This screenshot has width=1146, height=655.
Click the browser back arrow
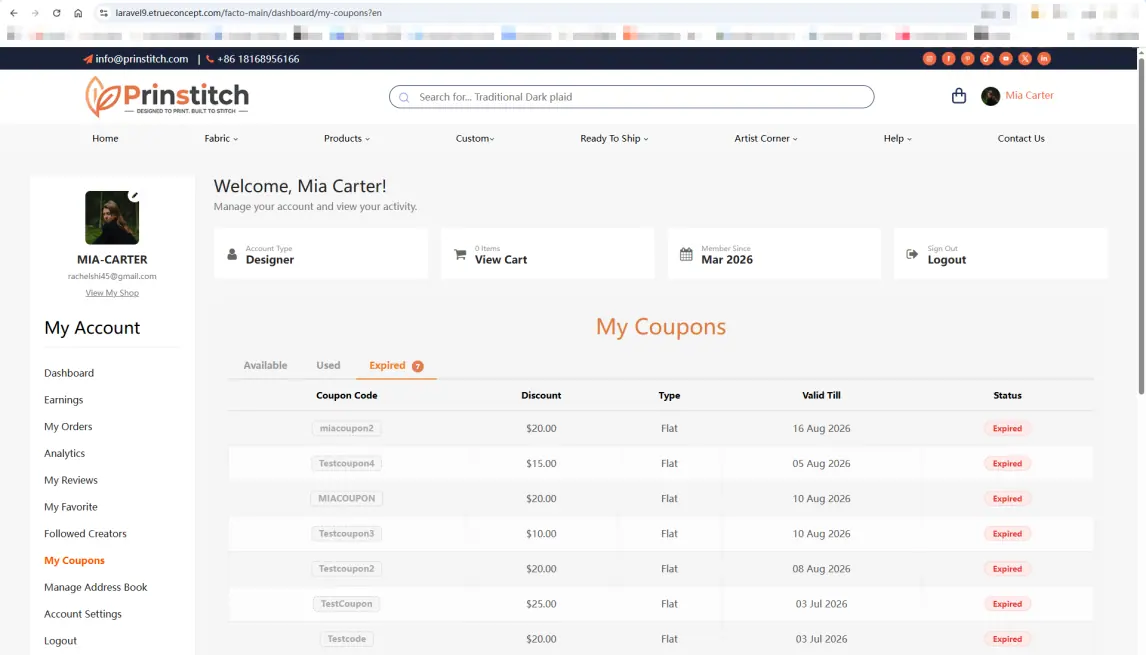13,13
